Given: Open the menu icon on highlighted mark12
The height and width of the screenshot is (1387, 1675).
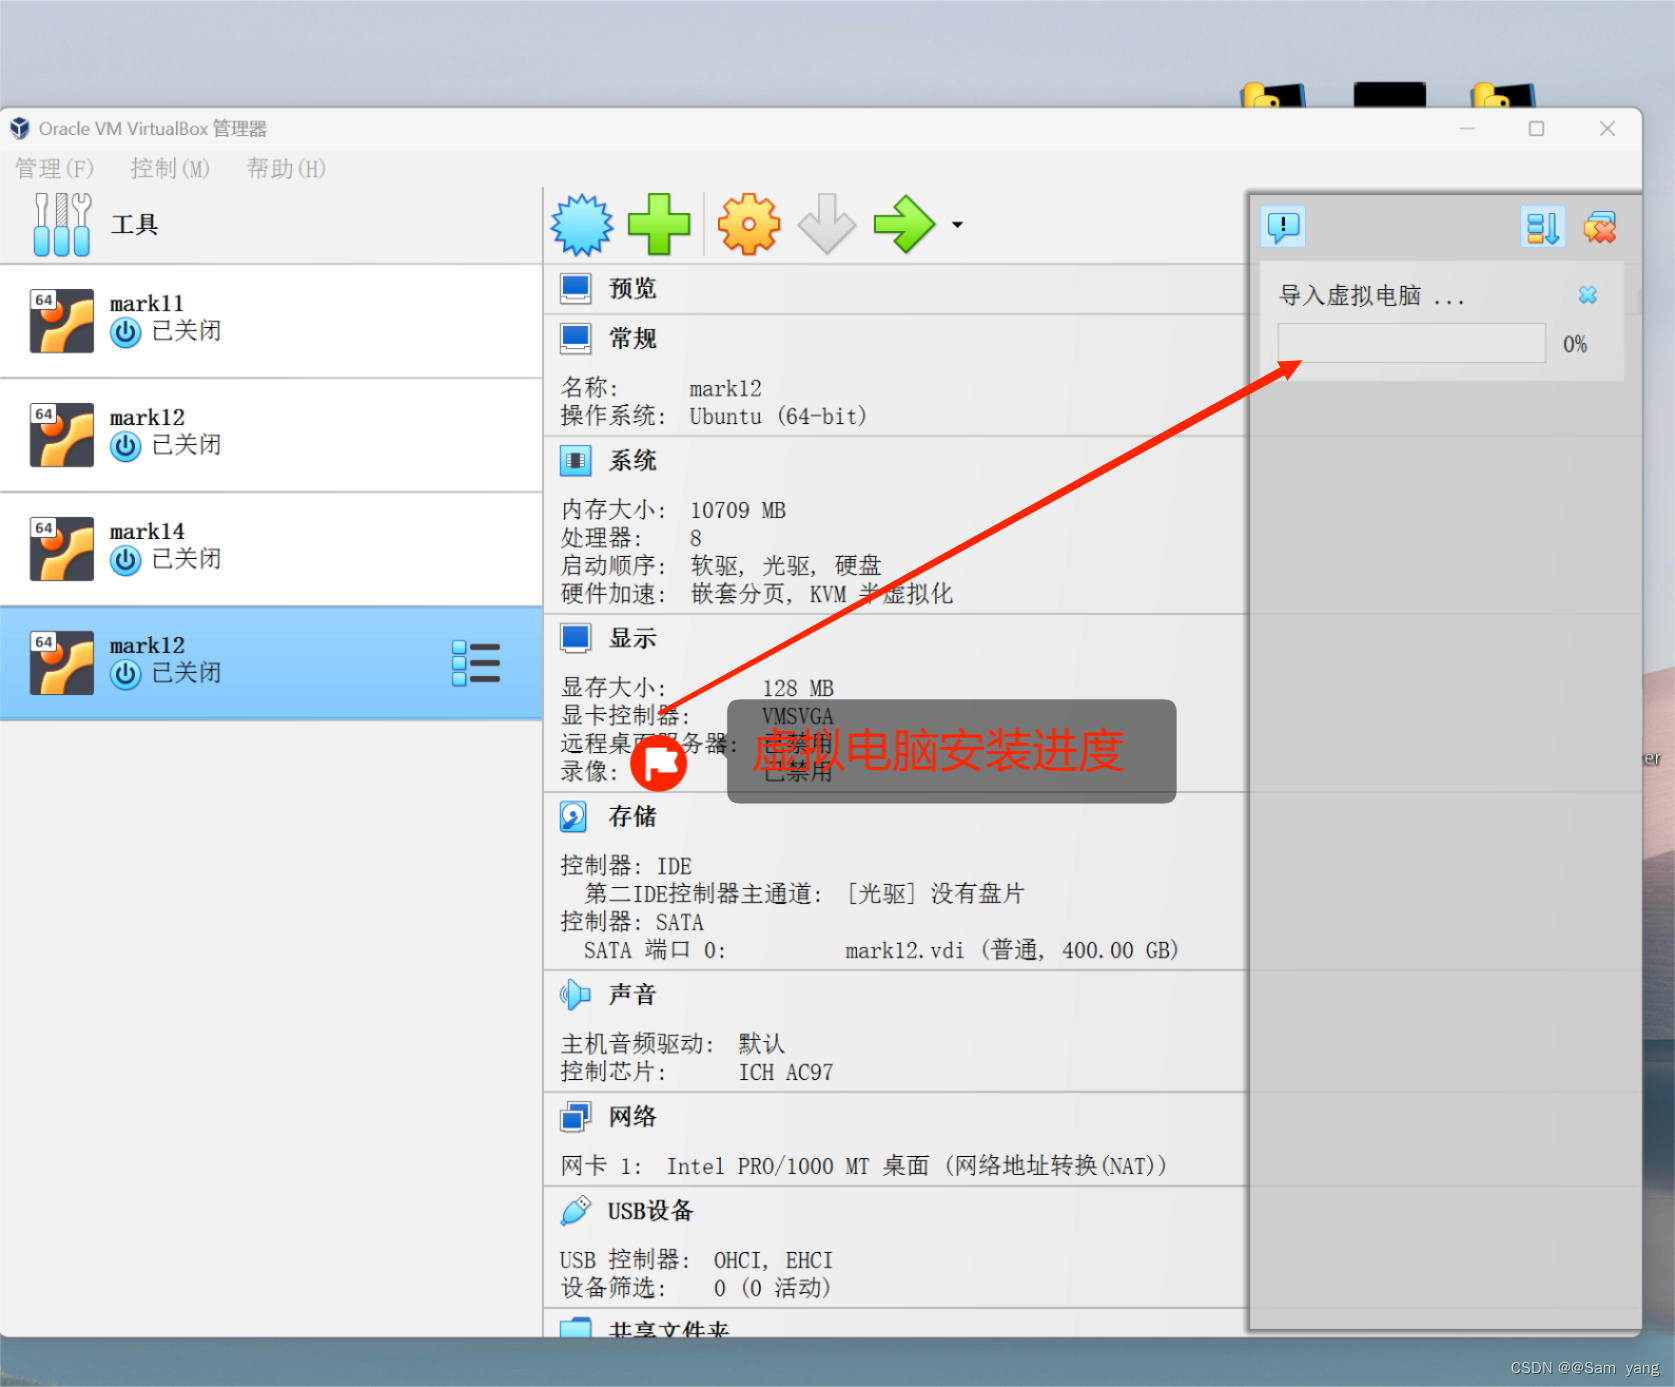Looking at the screenshot, I should (x=476, y=663).
